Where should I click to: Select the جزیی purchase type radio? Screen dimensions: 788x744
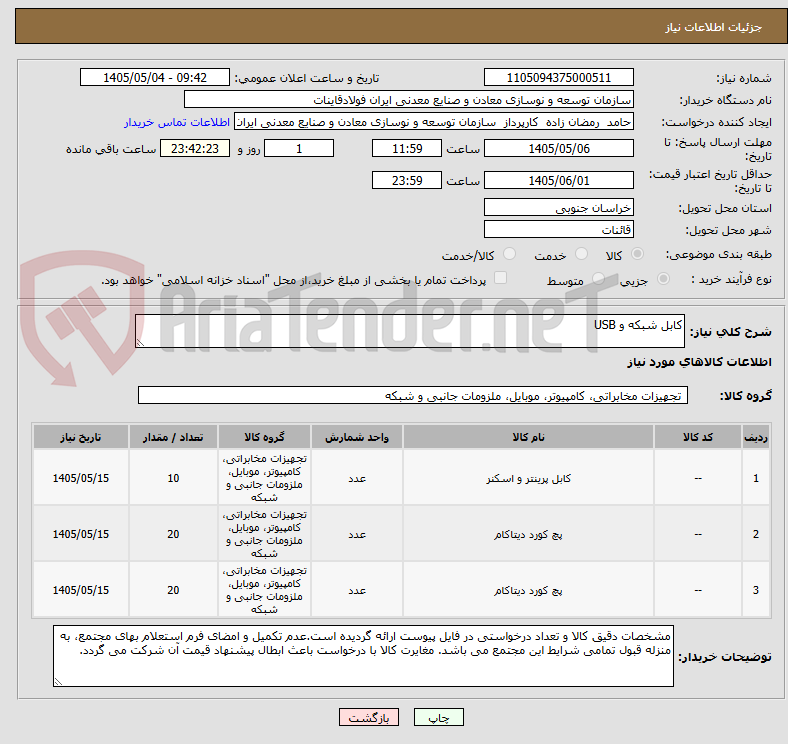(x=663, y=278)
